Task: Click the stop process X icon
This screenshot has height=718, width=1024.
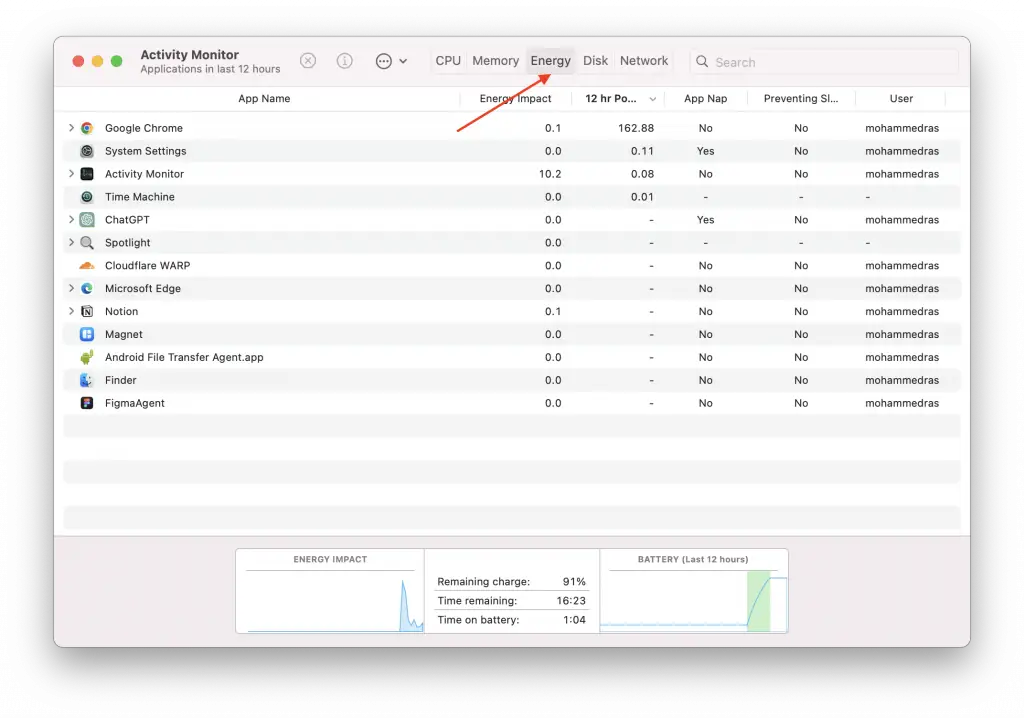Action: (308, 61)
